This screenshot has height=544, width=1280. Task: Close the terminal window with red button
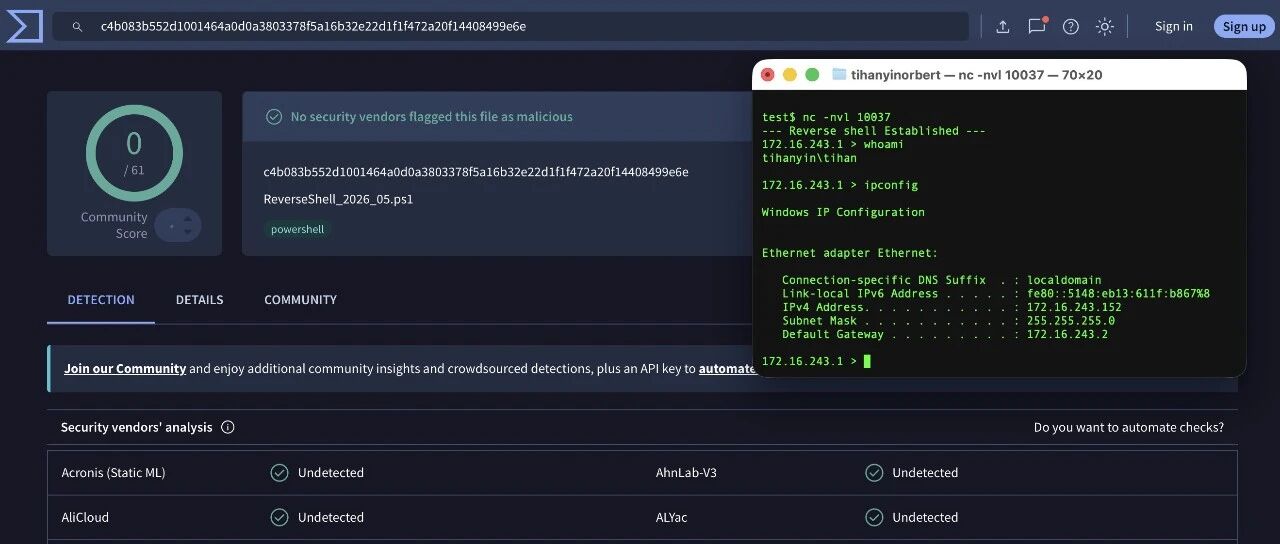click(768, 75)
